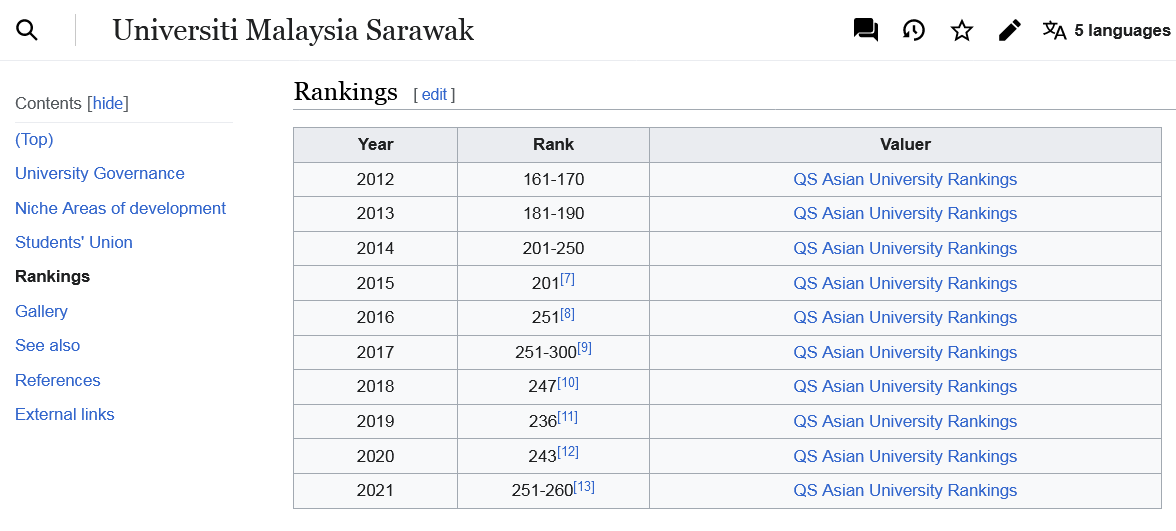Jump to the References section
This screenshot has height=531, width=1176.
click(x=58, y=380)
